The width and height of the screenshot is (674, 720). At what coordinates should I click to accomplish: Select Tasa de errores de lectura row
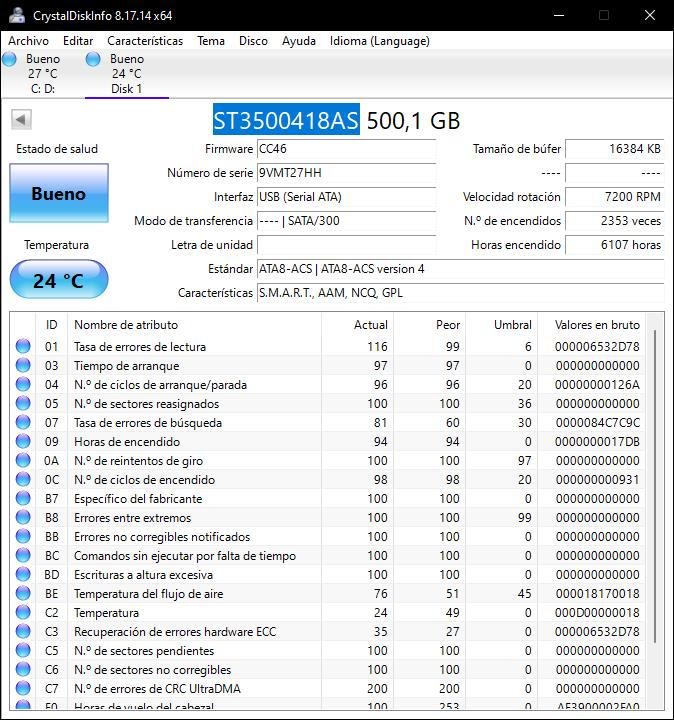click(x=327, y=346)
